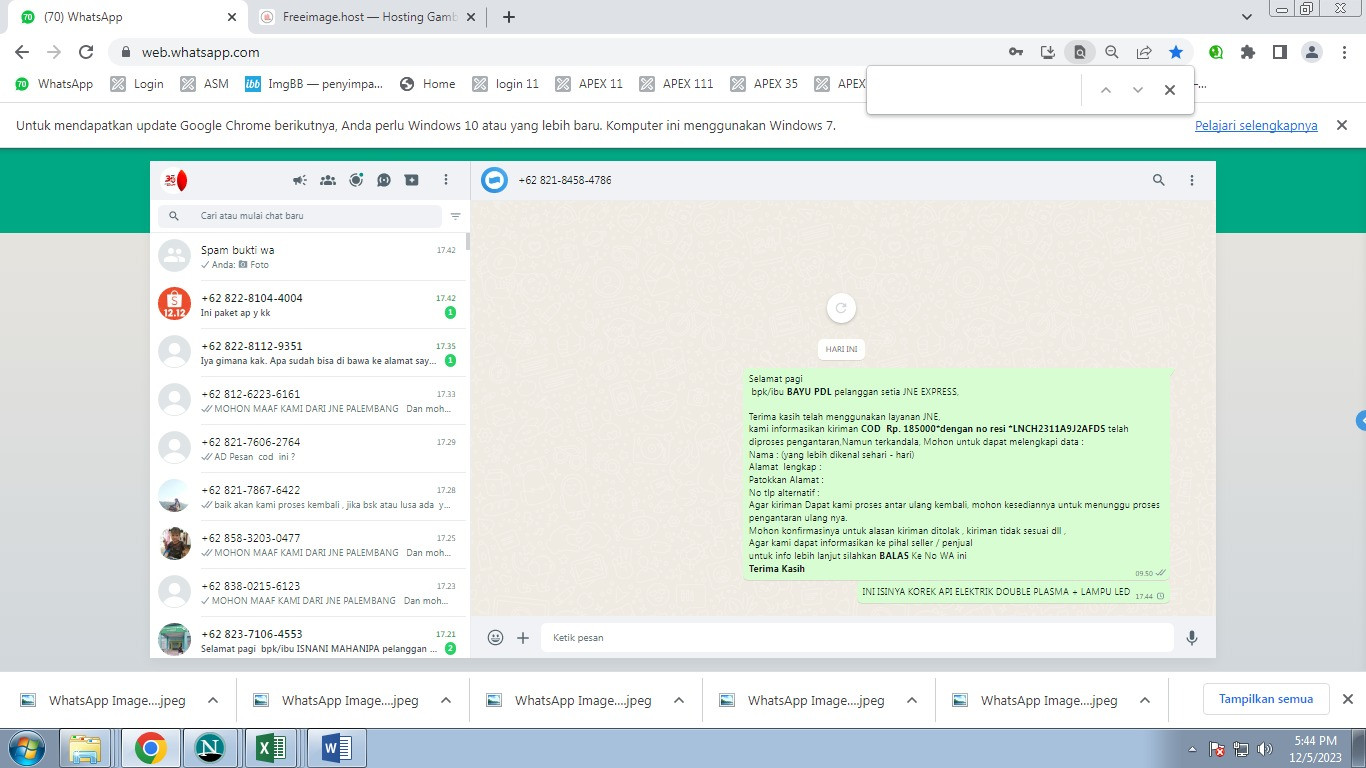Expand options for first WhatsApp Image download

(213, 701)
